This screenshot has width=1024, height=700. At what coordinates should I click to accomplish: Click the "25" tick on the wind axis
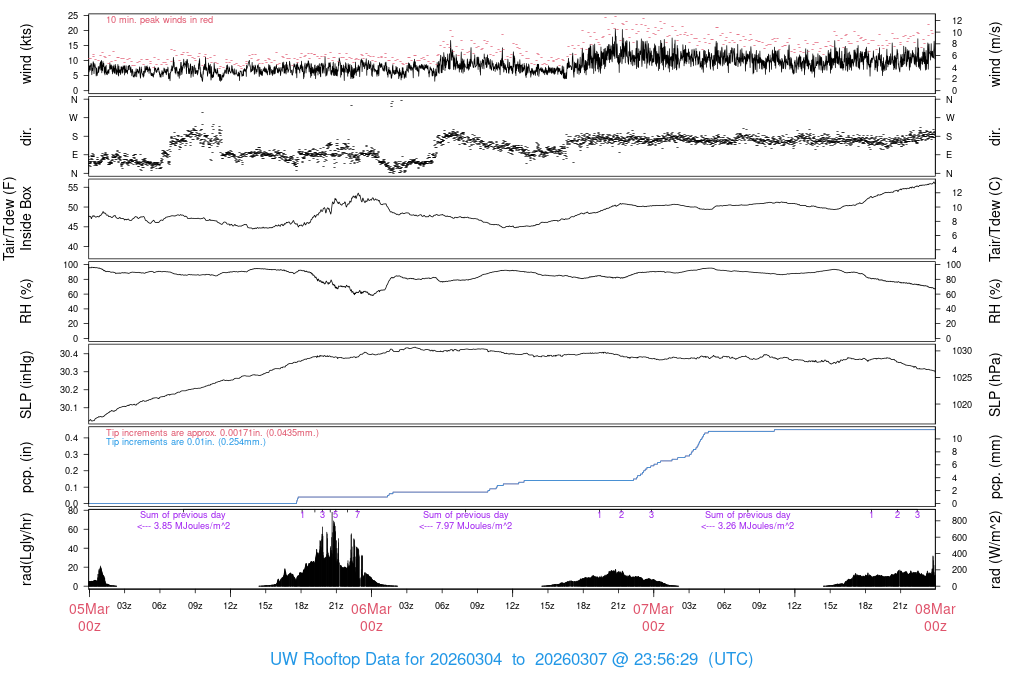click(x=73, y=16)
